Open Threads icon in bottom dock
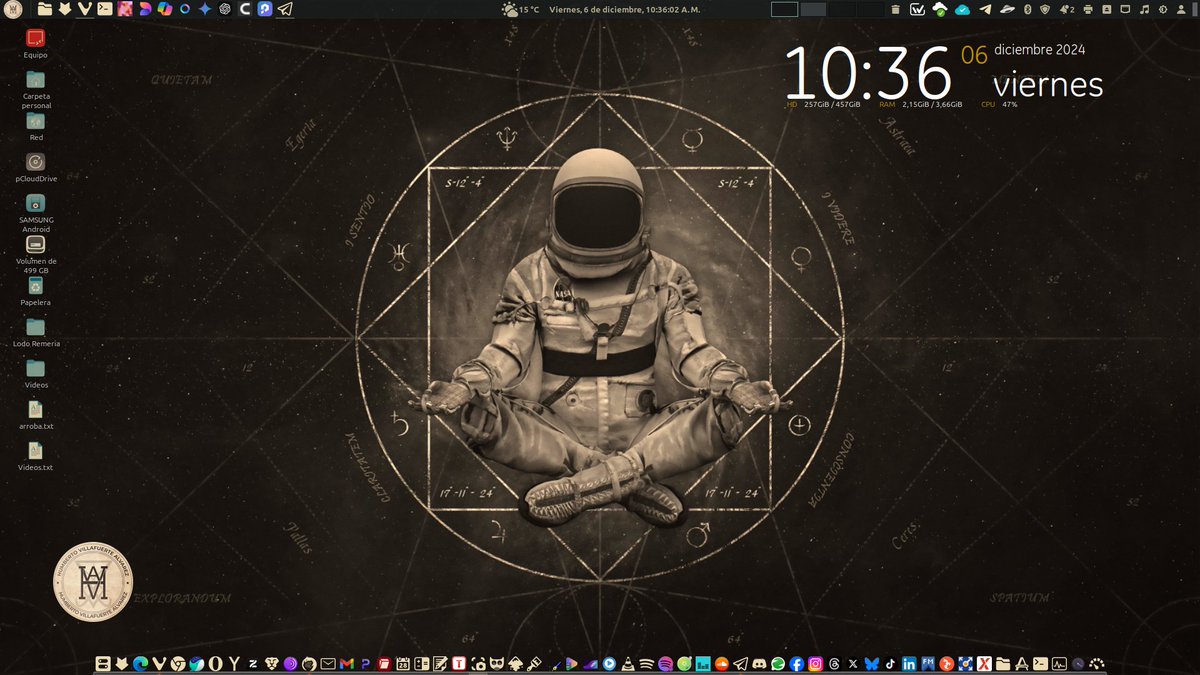The width and height of the screenshot is (1200, 675). click(834, 663)
